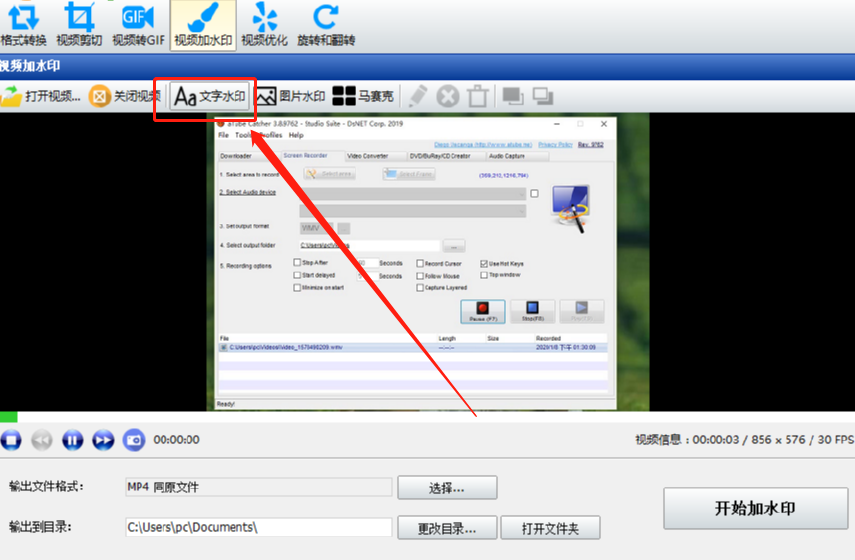Select the 视频加水印 watermark tool
This screenshot has width=855, height=560.
[x=203, y=25]
